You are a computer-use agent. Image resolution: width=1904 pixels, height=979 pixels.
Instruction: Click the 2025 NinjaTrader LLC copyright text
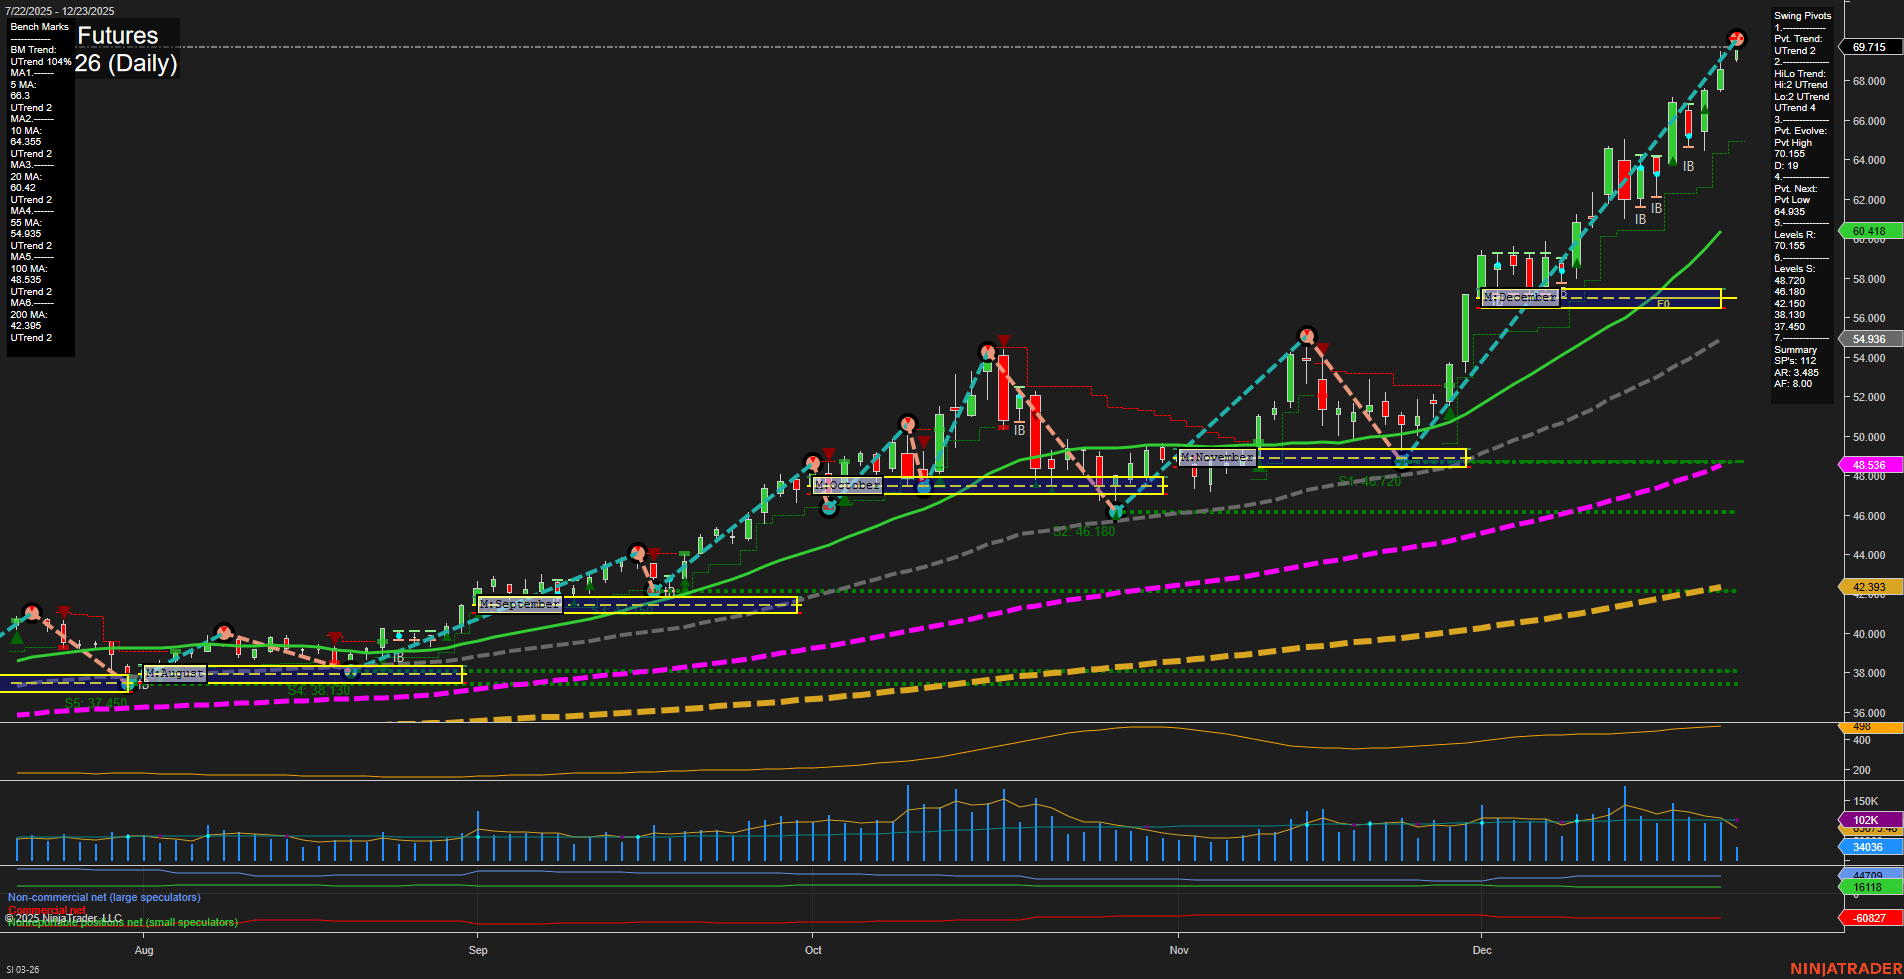click(62, 916)
